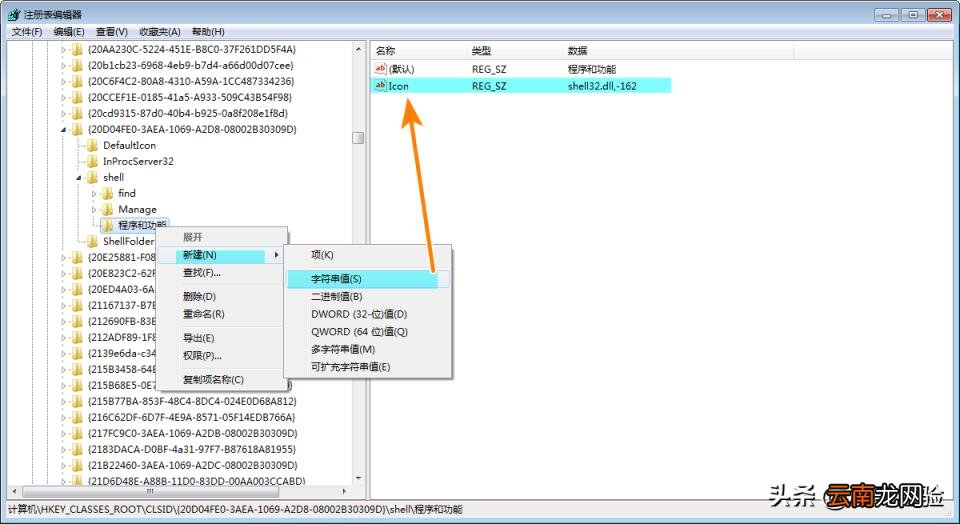This screenshot has width=960, height=524.
Task: Open the 帮助(H) menu
Action: (208, 32)
